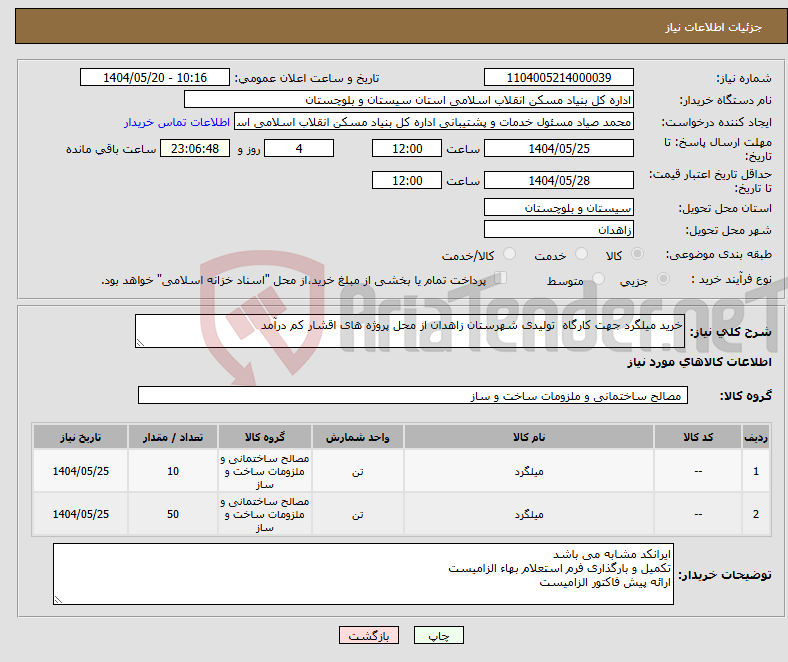Click the description area resize handle
This screenshot has height=662, width=788.
tap(140, 343)
